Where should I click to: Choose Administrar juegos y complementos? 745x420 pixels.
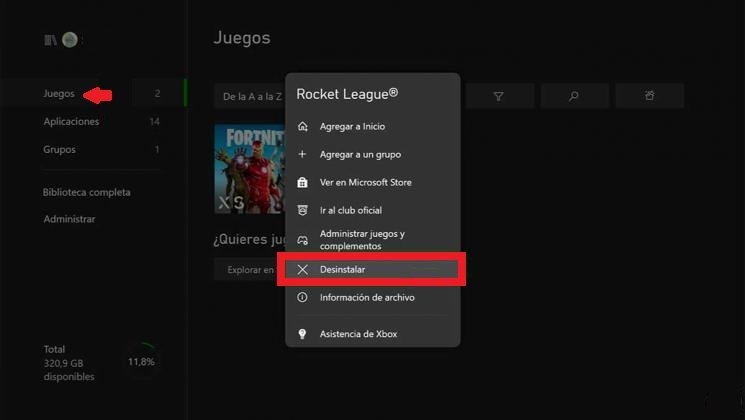(x=373, y=240)
